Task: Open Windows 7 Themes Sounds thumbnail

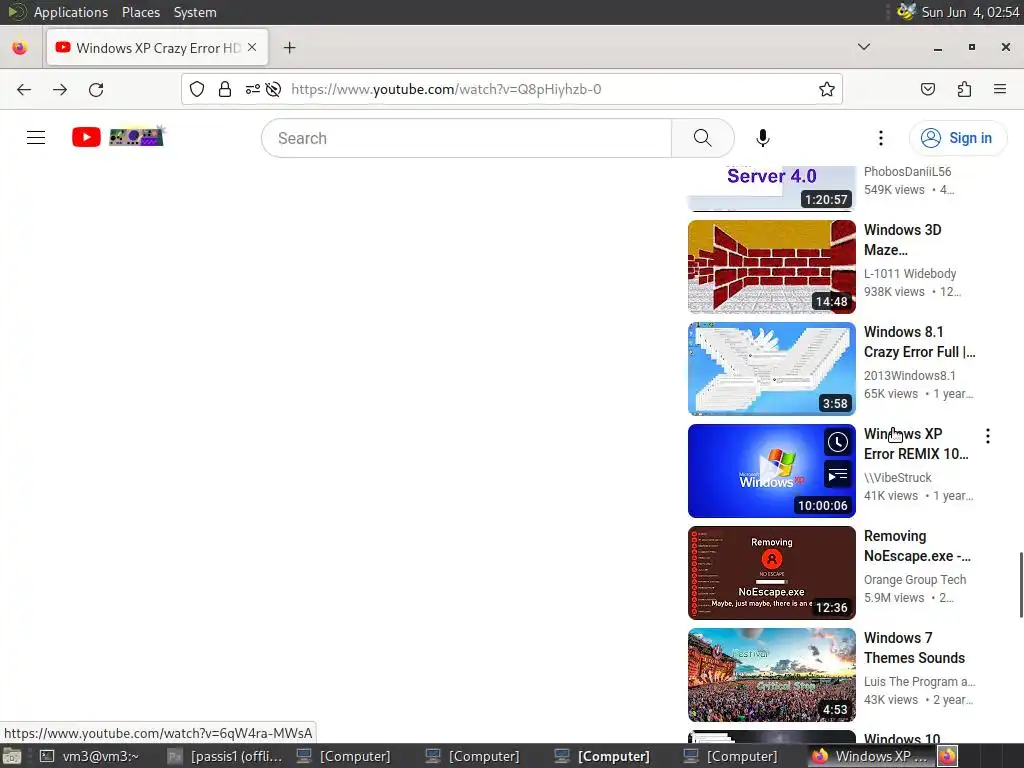Action: pos(771,675)
